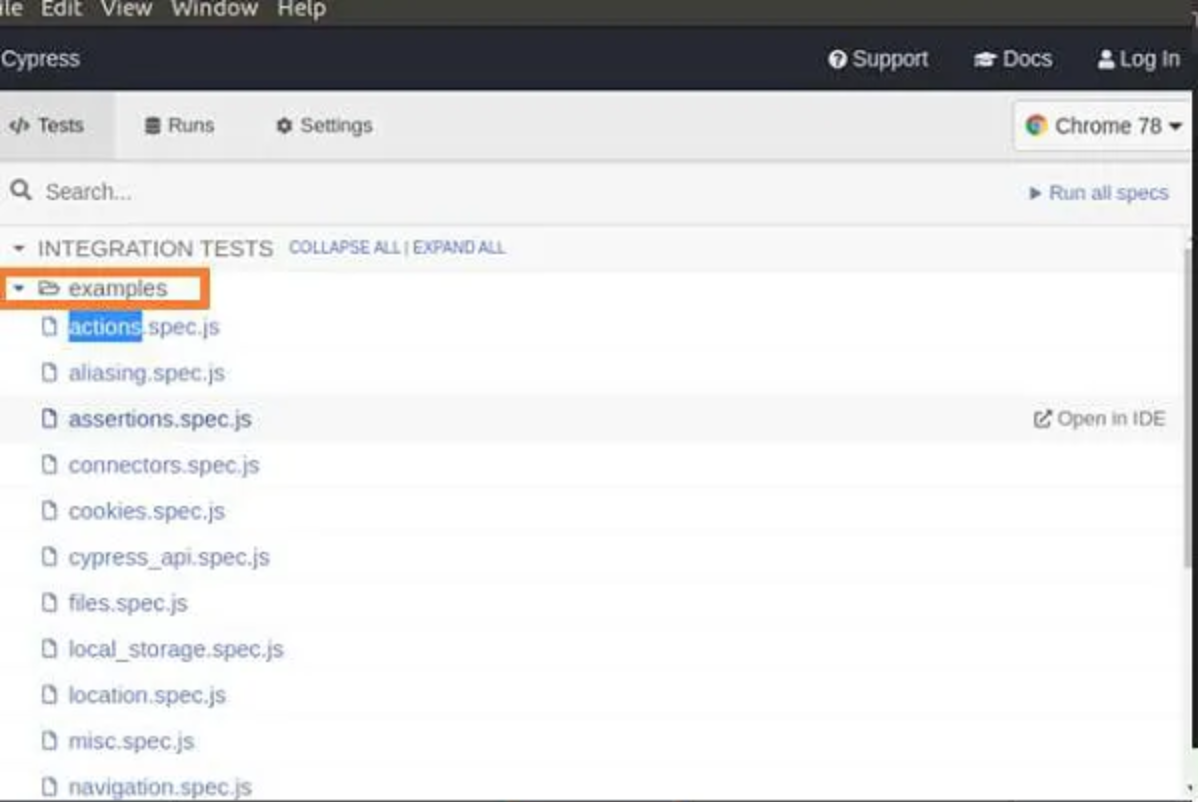The width and height of the screenshot is (1198, 802).
Task: Open navigation.spec.js
Action: pos(160,787)
